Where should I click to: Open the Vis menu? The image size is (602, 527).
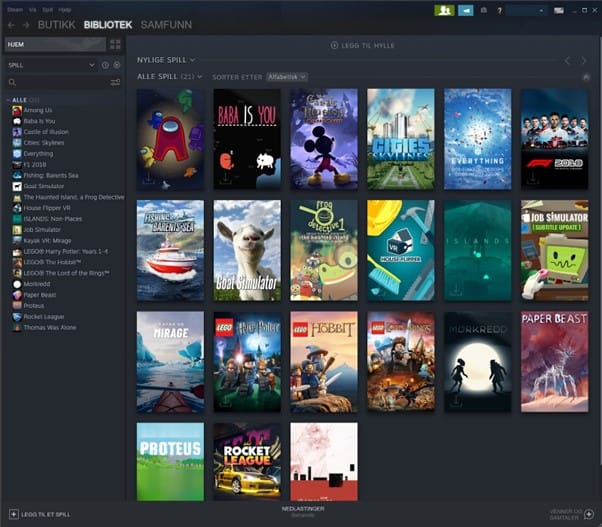point(33,10)
